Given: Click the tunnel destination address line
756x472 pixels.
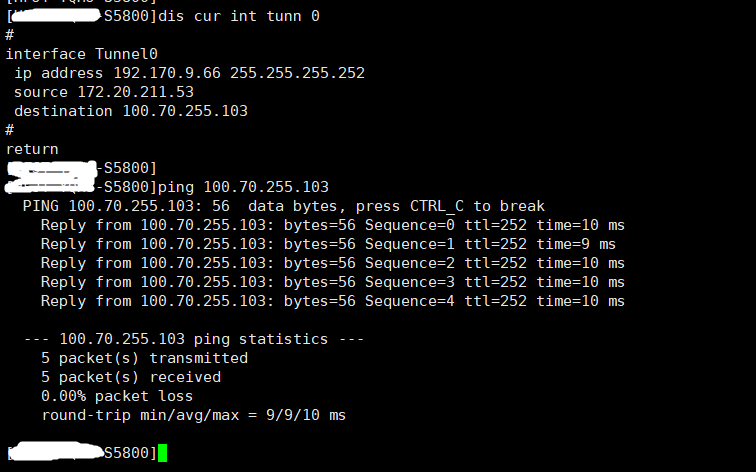Looking at the screenshot, I should coord(130,111).
